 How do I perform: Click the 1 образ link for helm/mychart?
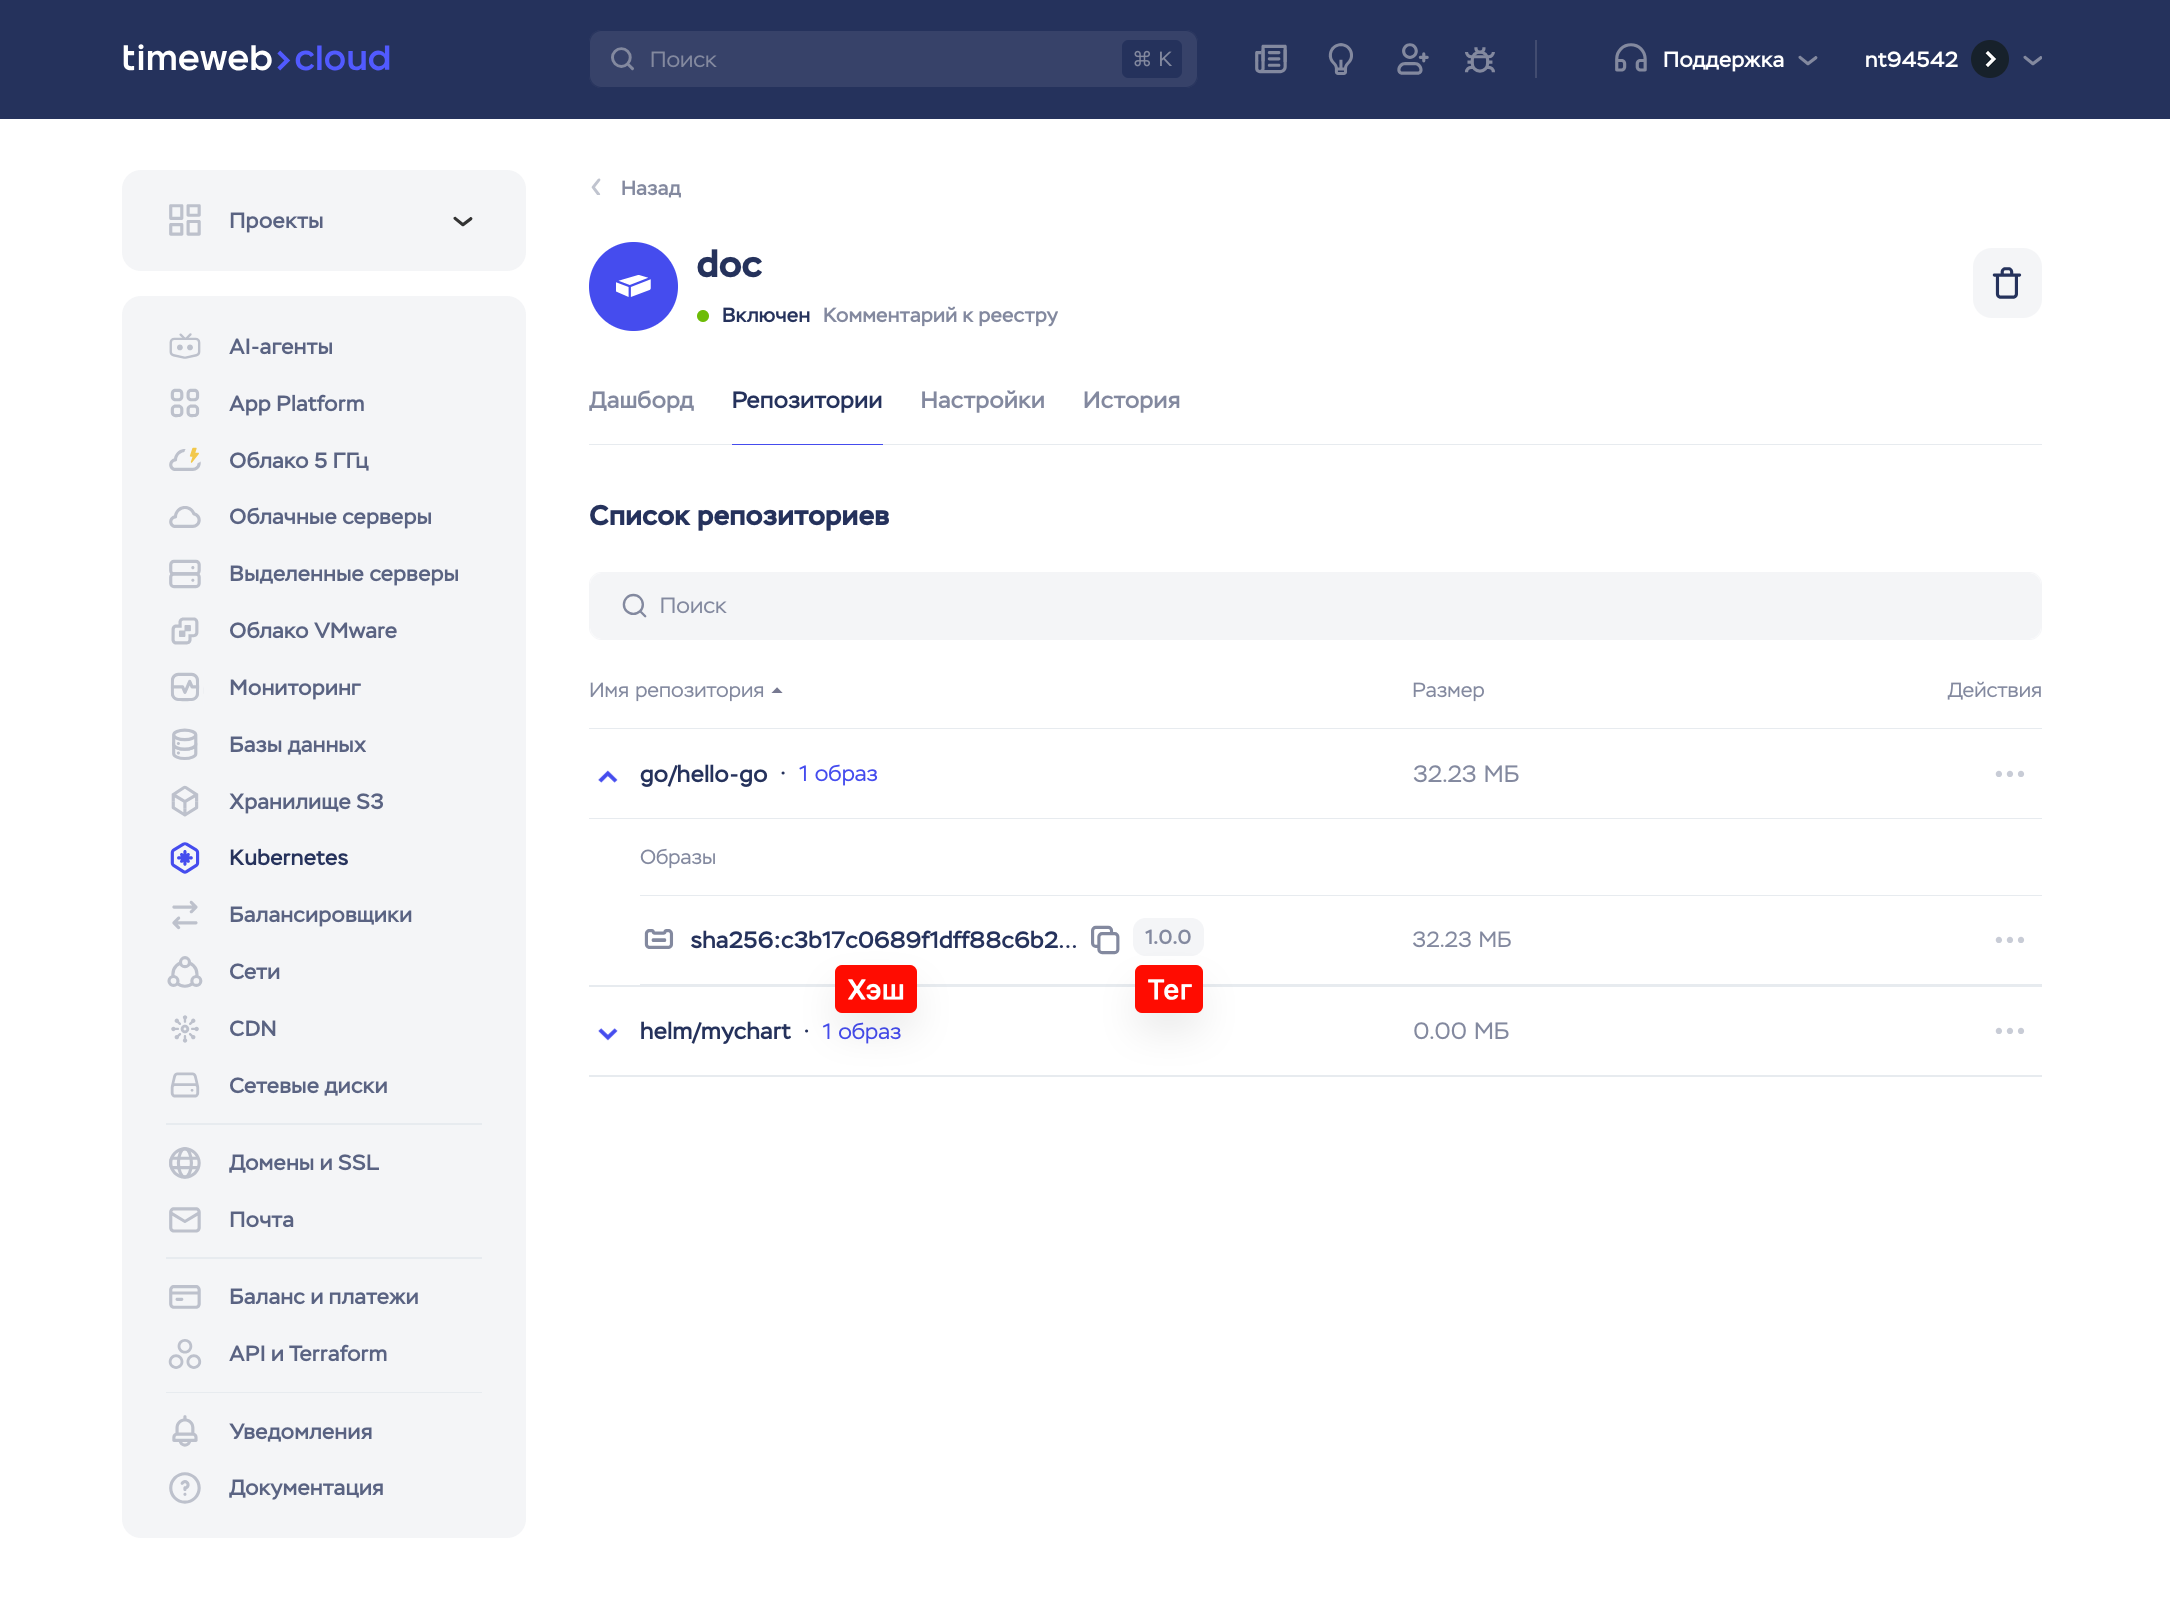[x=861, y=1031]
